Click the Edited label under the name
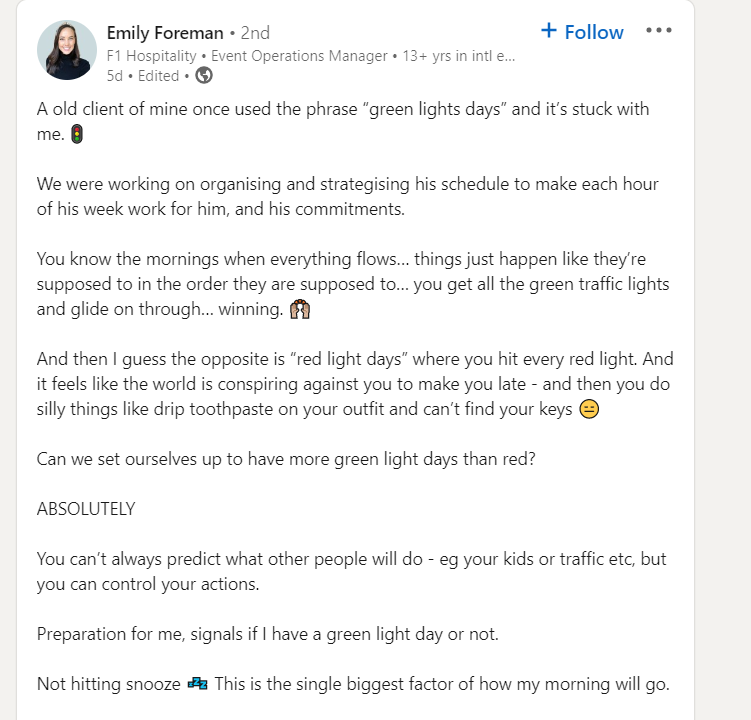Viewport: 751px width, 720px height. (x=159, y=76)
